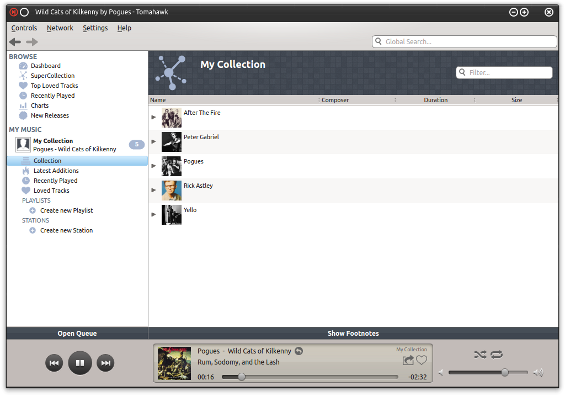
Task: Focus the Filter field
Action: (504, 72)
